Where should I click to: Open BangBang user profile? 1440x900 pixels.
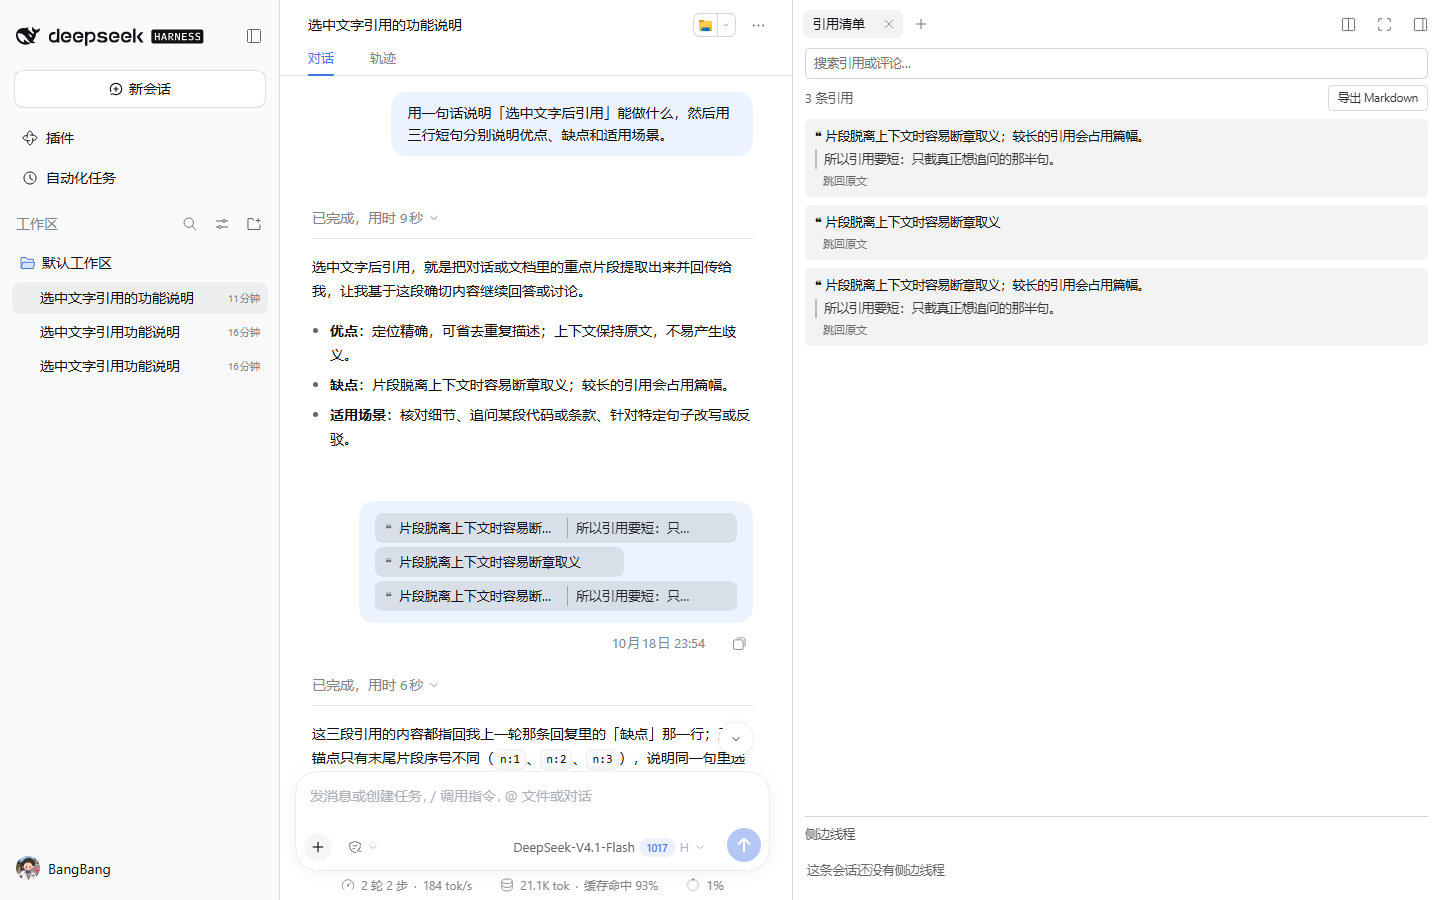(64, 869)
